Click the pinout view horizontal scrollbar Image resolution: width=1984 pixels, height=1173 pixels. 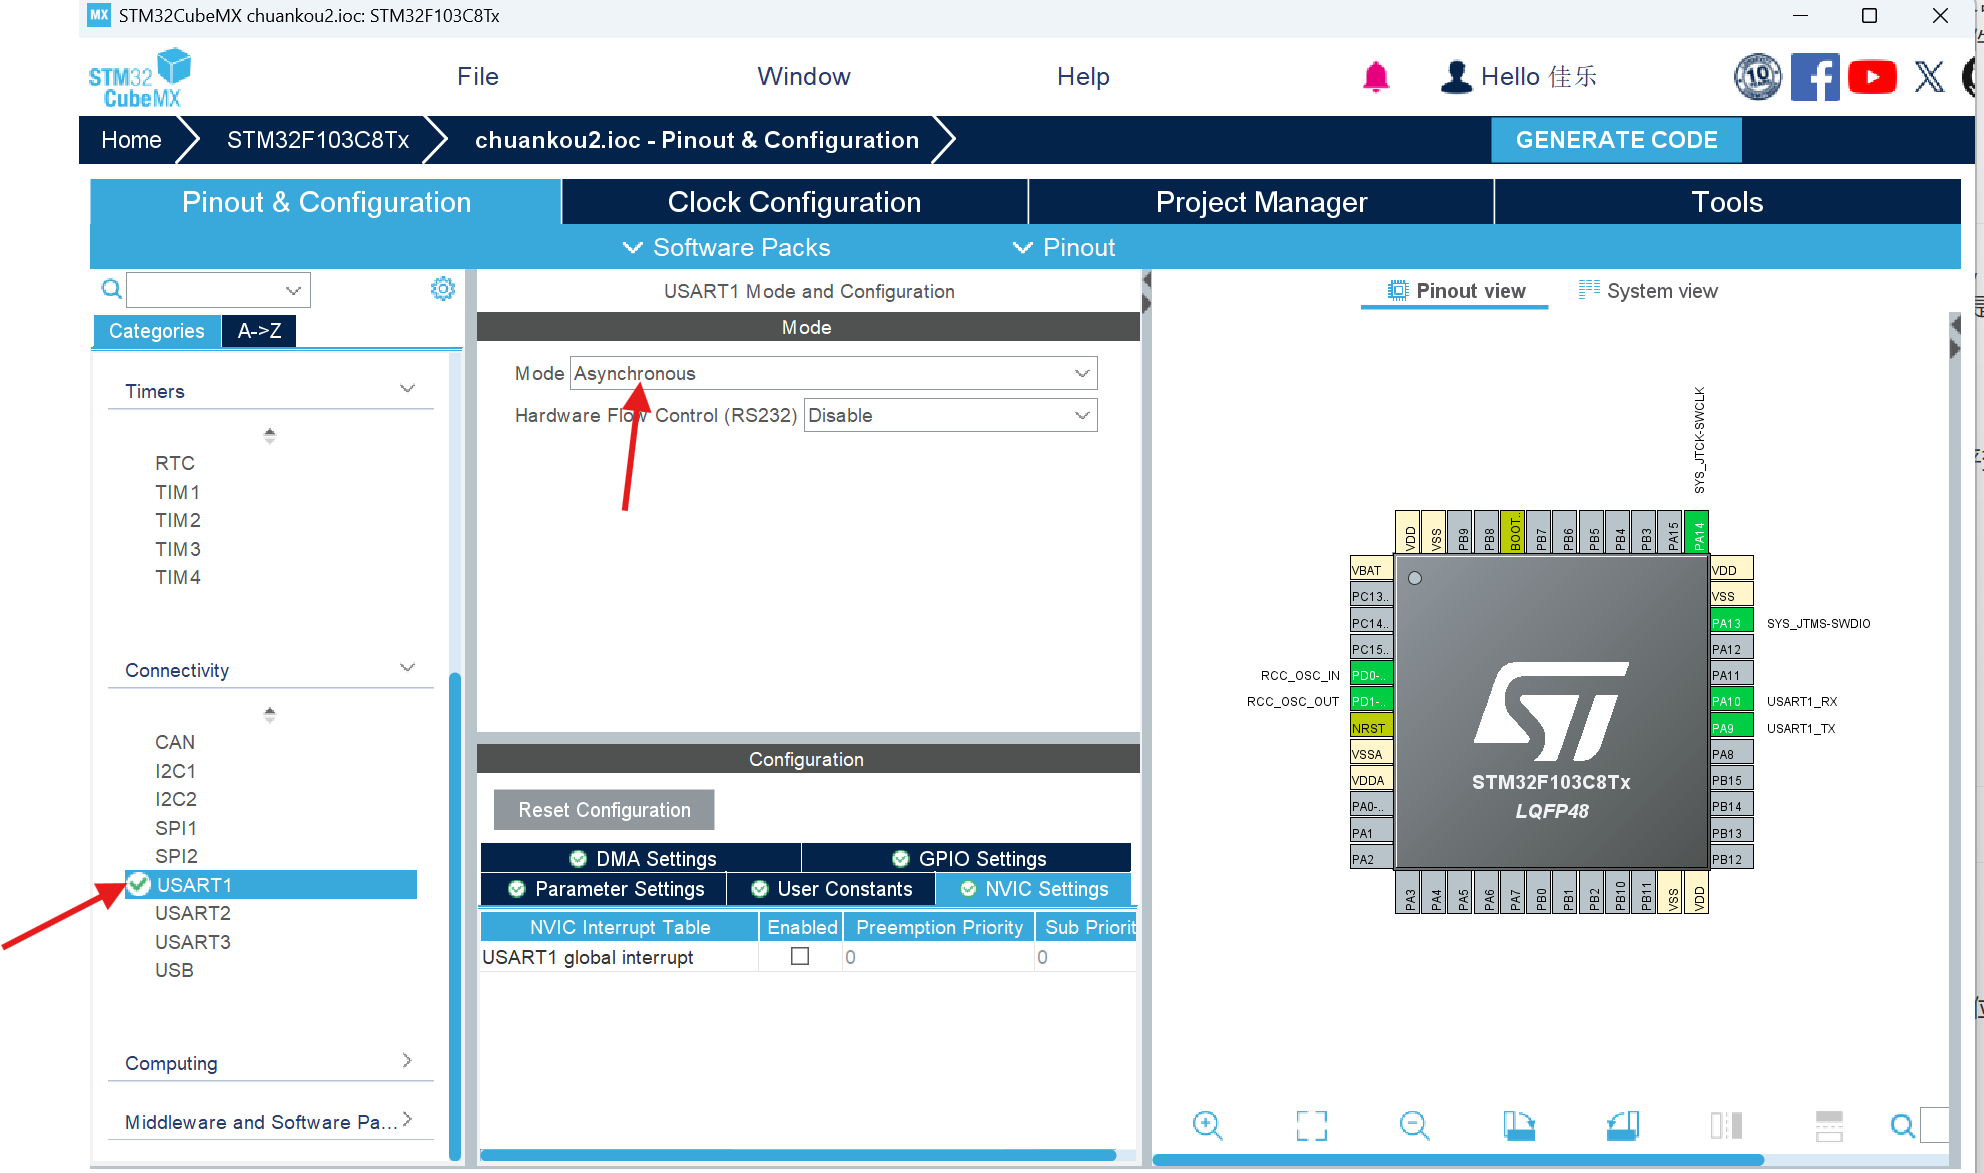[1458, 1160]
